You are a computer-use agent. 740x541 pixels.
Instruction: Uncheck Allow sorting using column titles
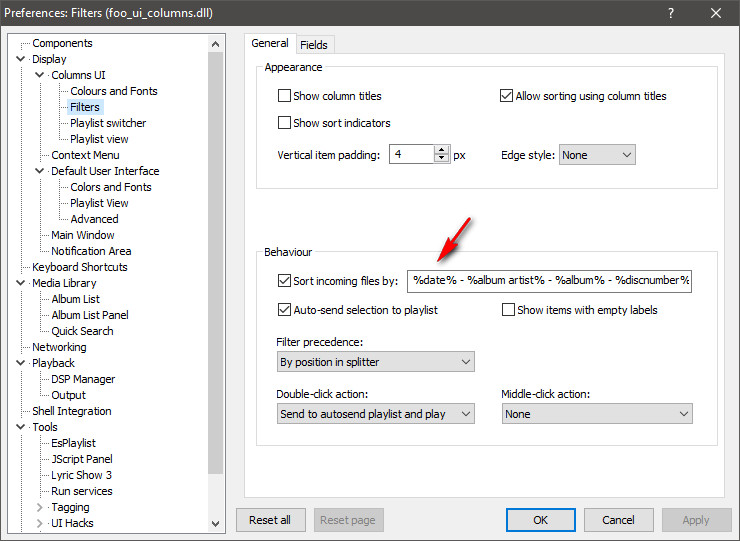coord(507,97)
